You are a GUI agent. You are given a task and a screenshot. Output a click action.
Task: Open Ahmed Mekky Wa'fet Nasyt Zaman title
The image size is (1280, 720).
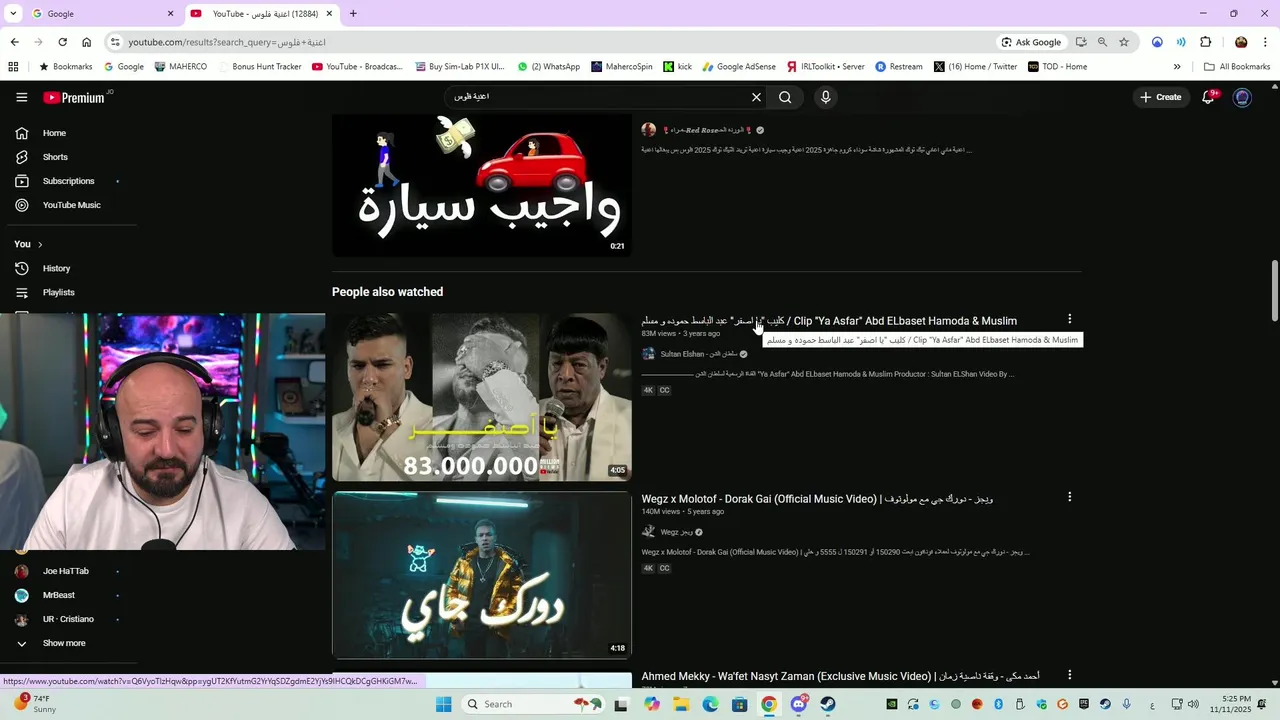tap(840, 677)
